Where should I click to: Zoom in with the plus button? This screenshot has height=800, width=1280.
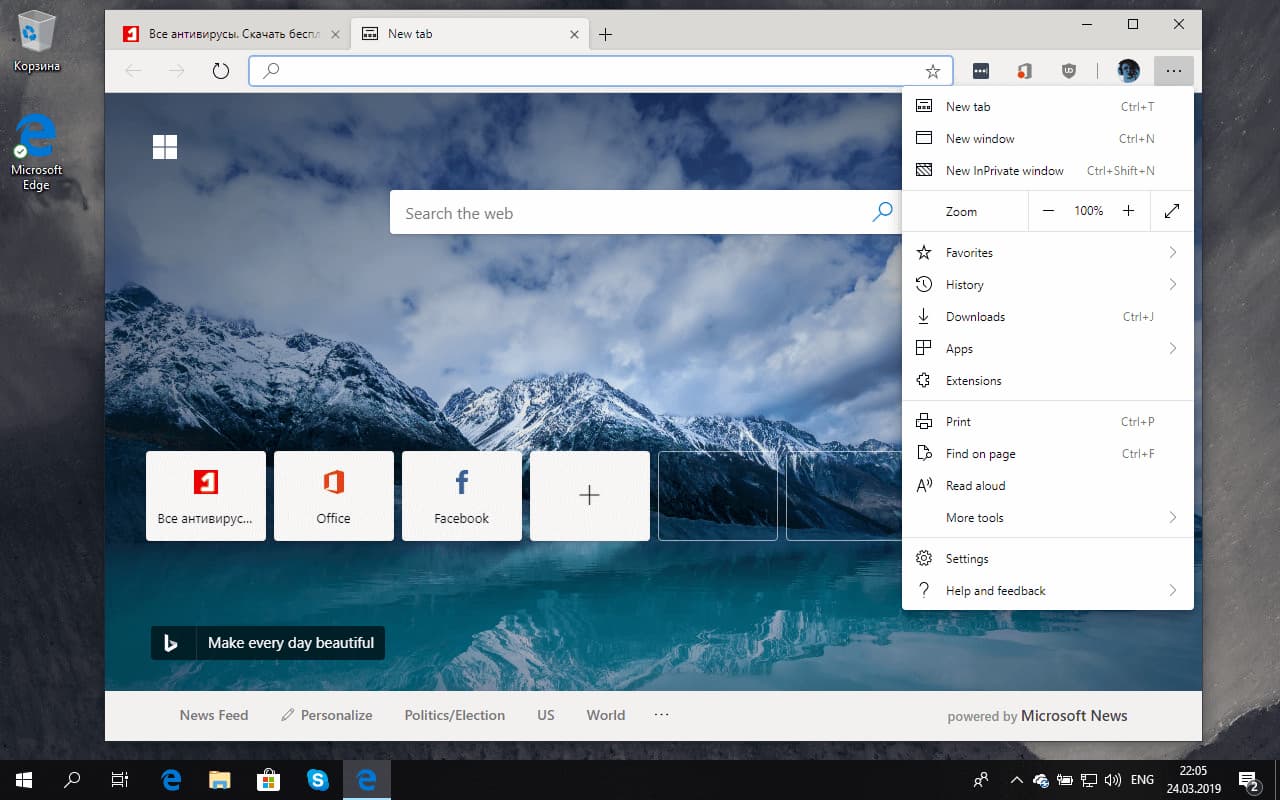click(x=1128, y=211)
